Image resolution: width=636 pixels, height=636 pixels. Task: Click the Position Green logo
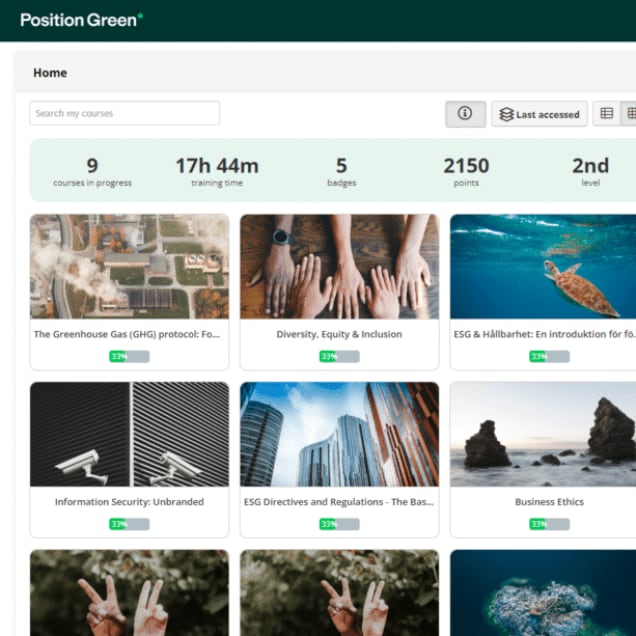point(81,19)
